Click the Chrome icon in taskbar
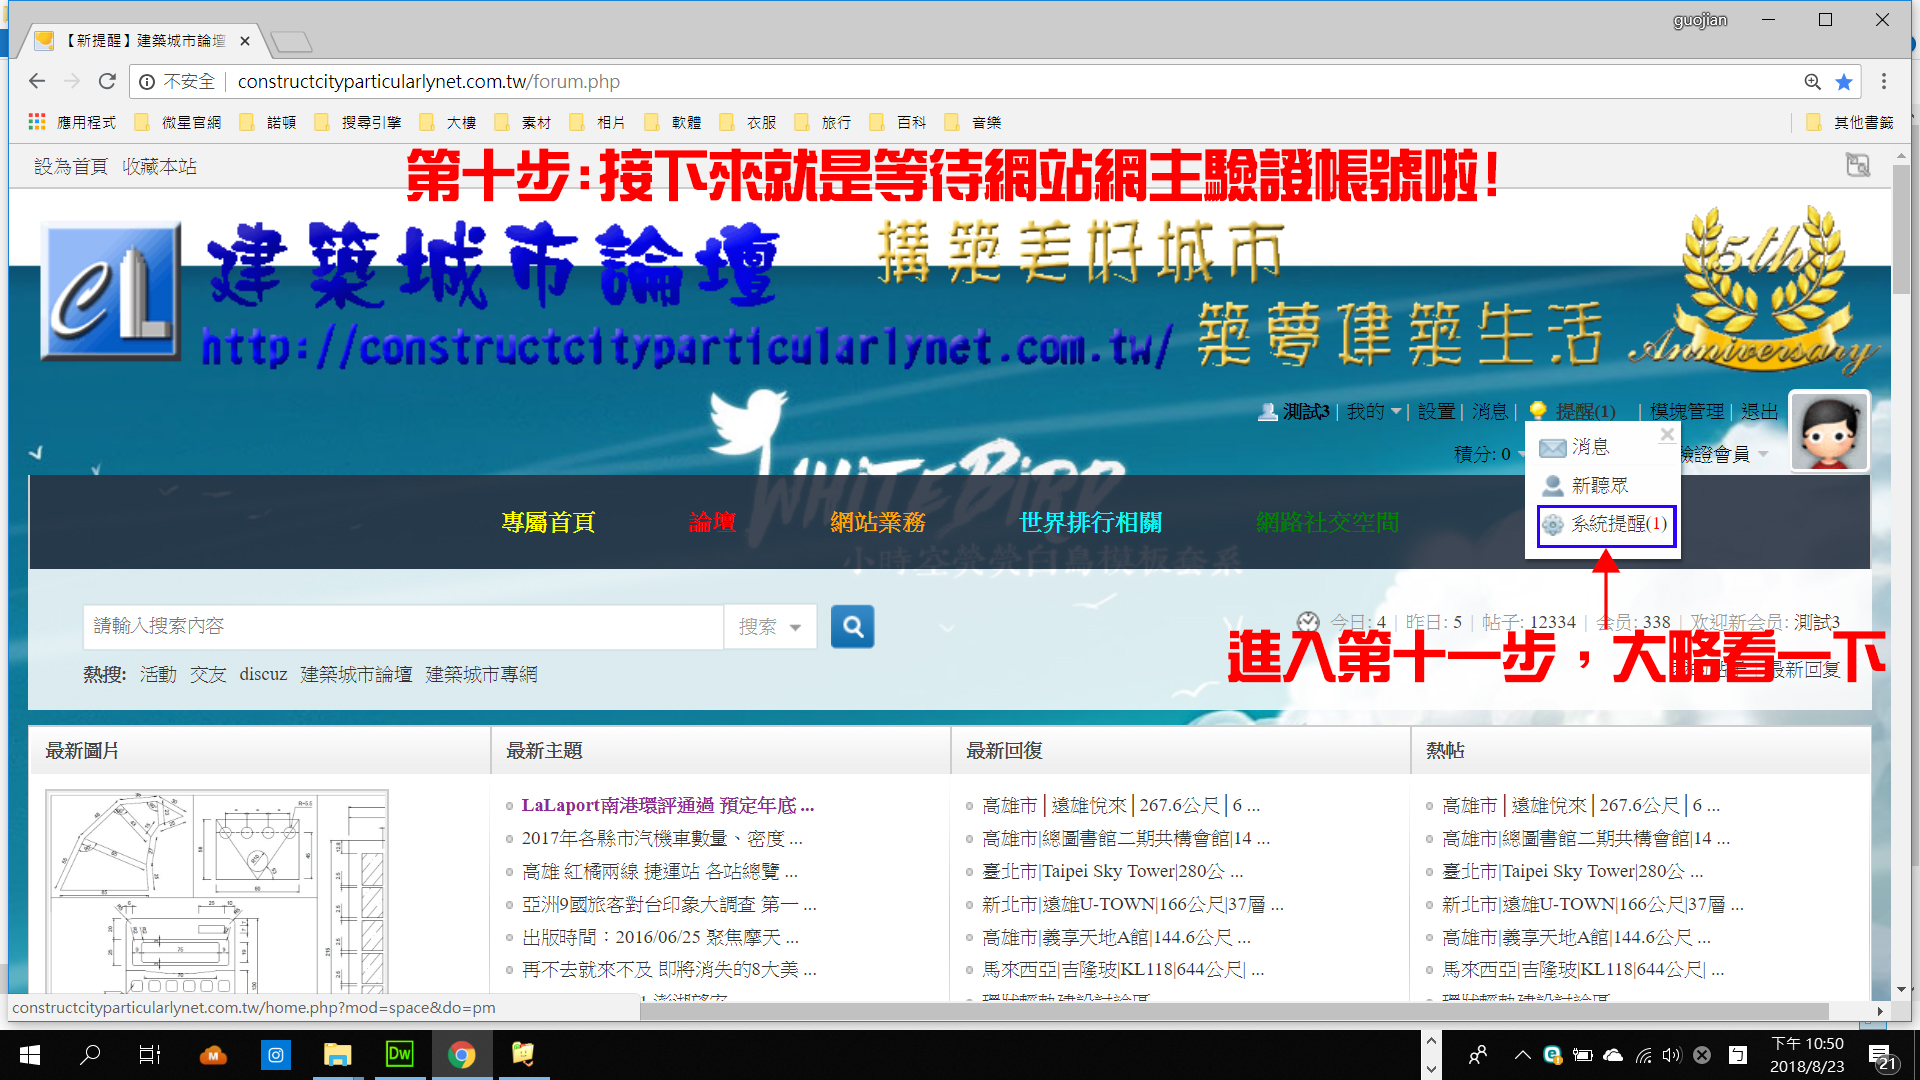 point(461,1054)
